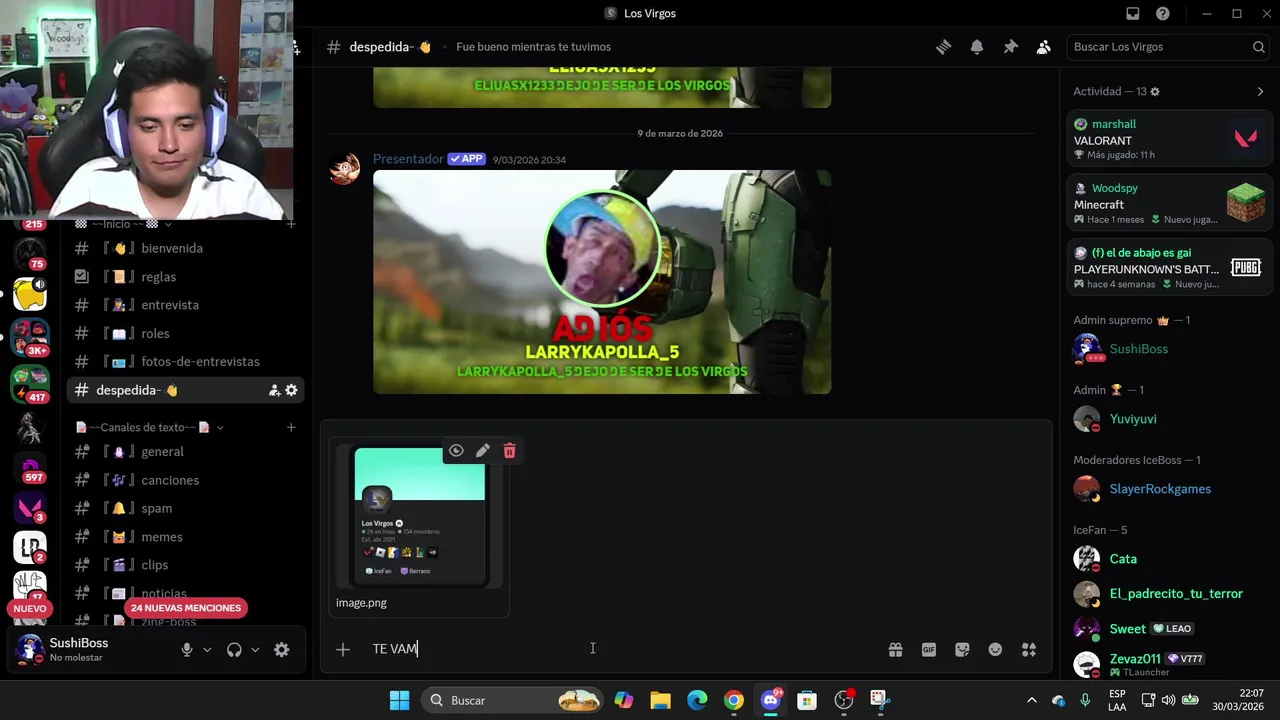The width and height of the screenshot is (1280, 720).
Task: Click Presentador bot username
Action: click(x=408, y=159)
